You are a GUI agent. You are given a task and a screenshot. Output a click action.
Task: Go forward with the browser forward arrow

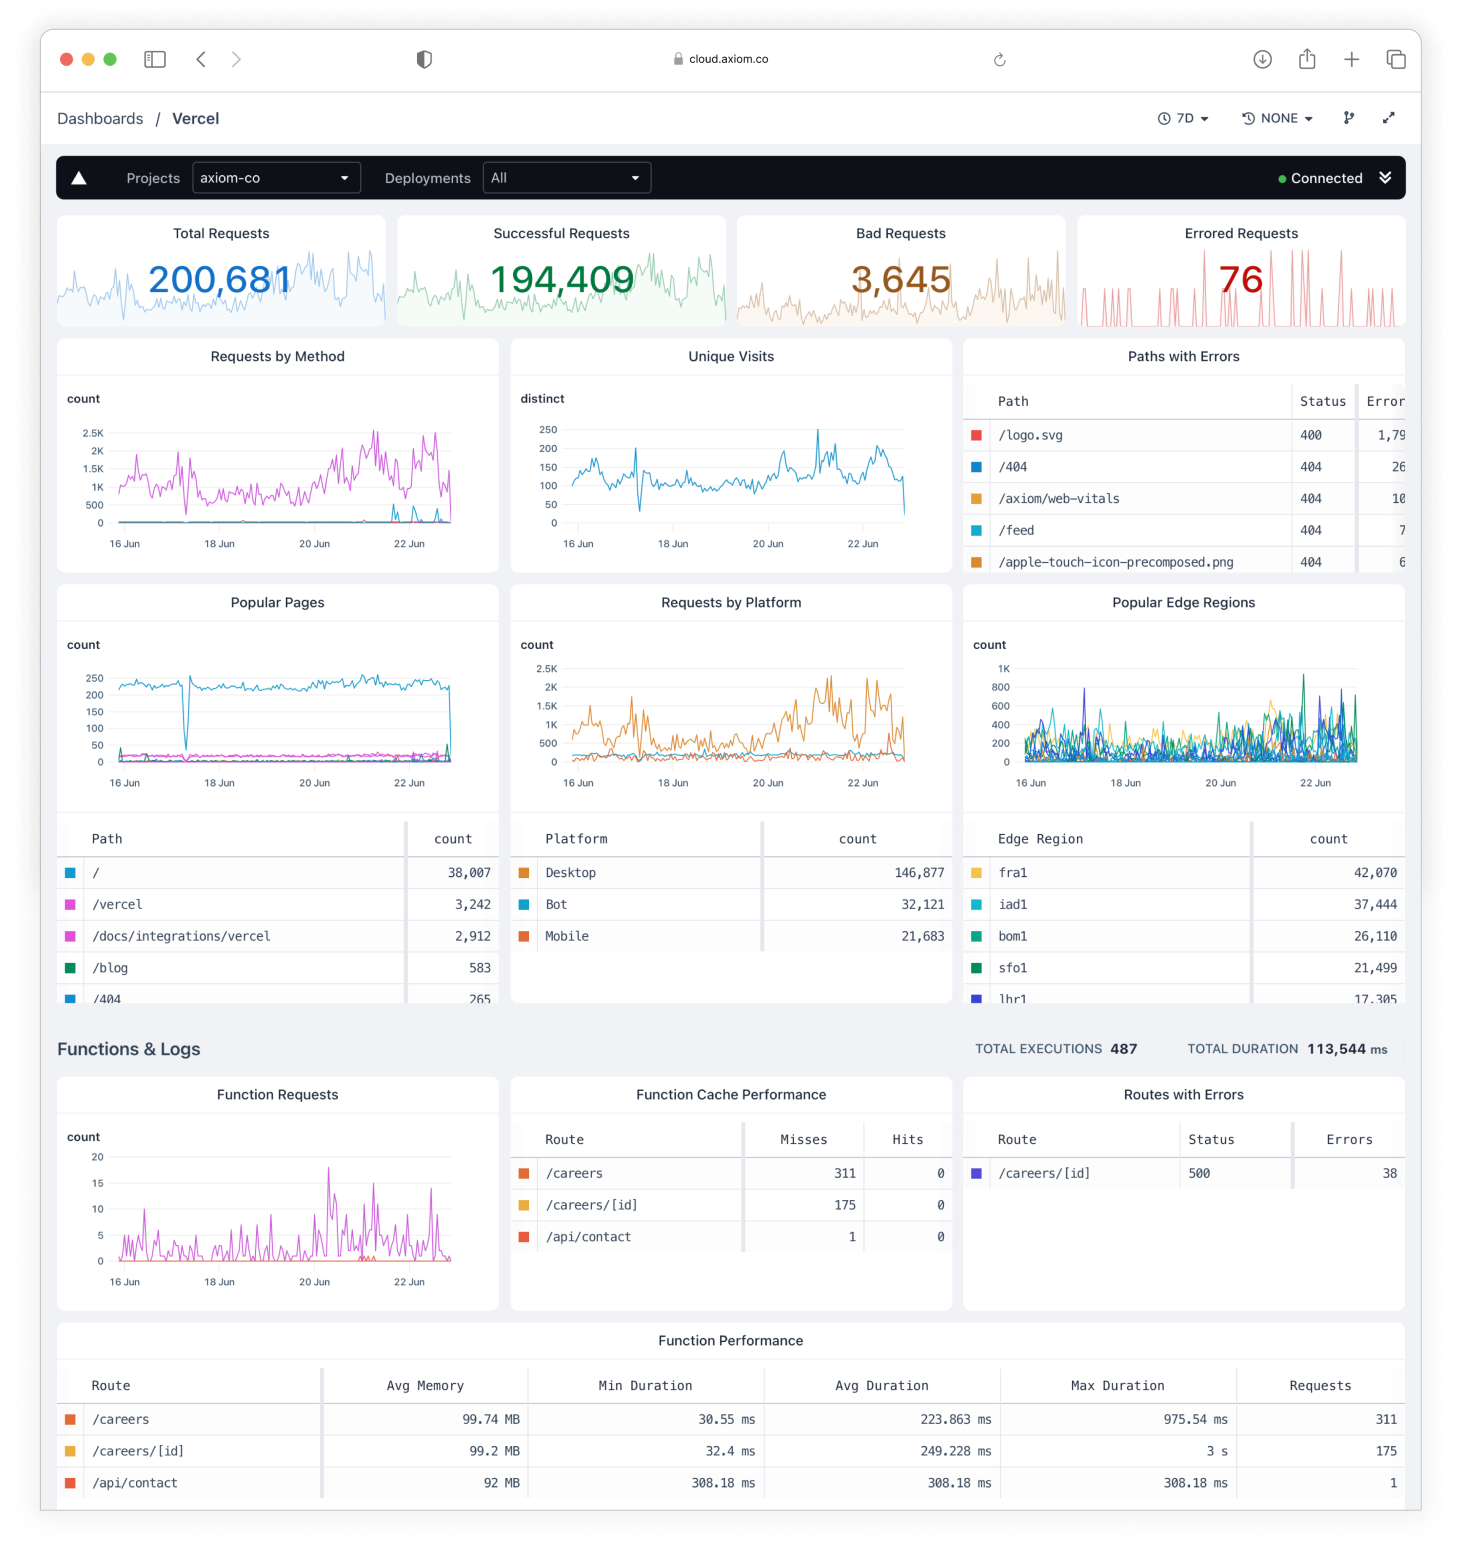tap(236, 59)
